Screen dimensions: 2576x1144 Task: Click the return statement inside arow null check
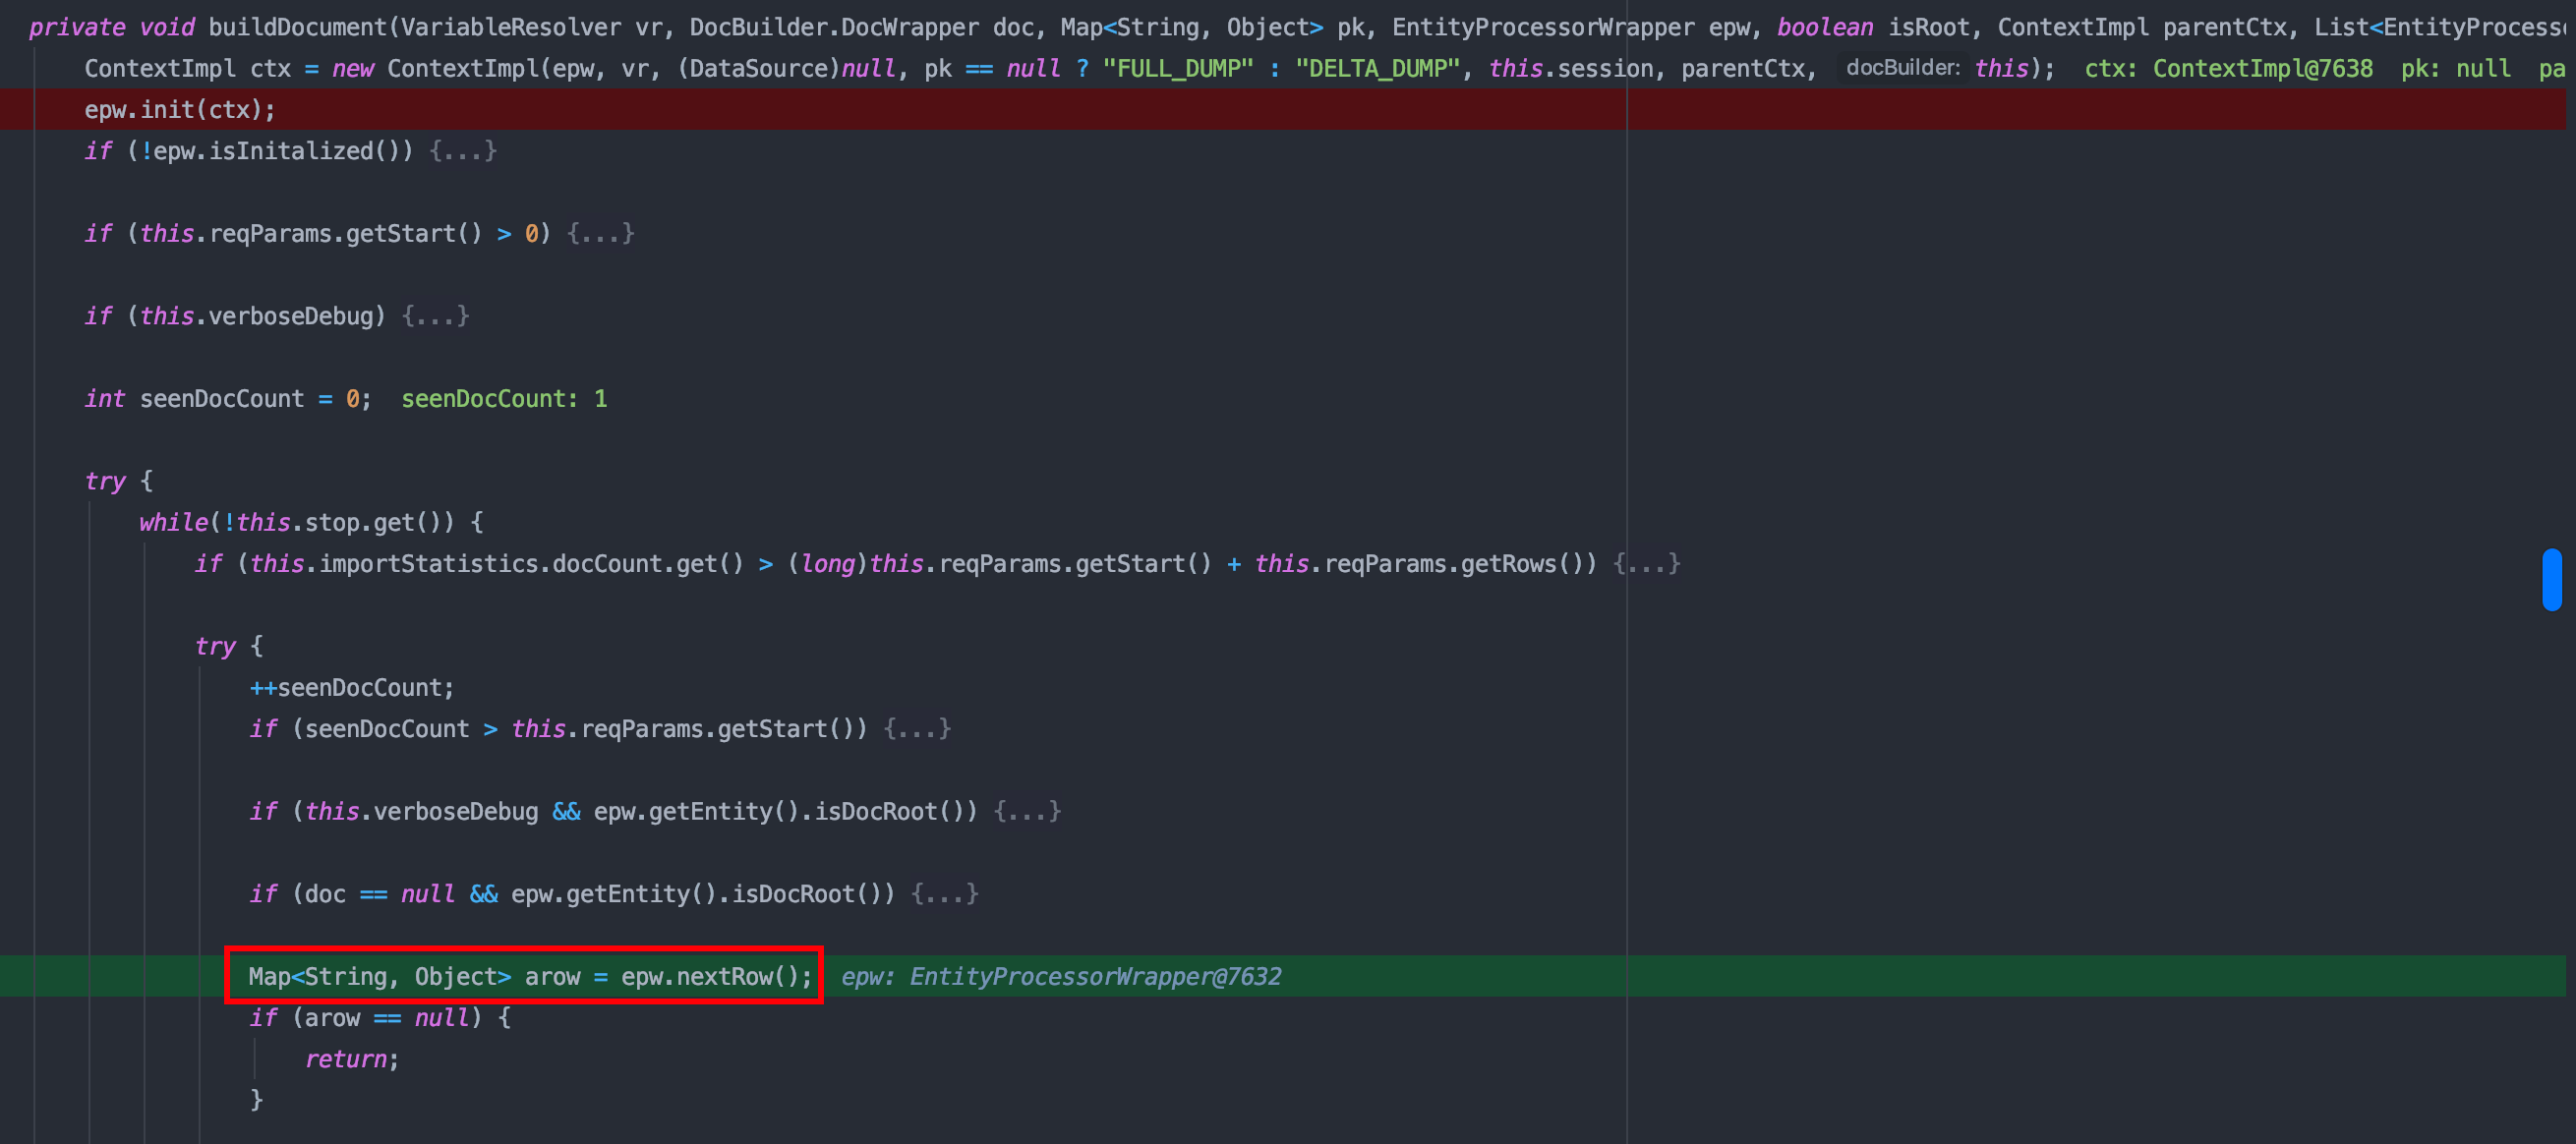pyautogui.click(x=350, y=1059)
